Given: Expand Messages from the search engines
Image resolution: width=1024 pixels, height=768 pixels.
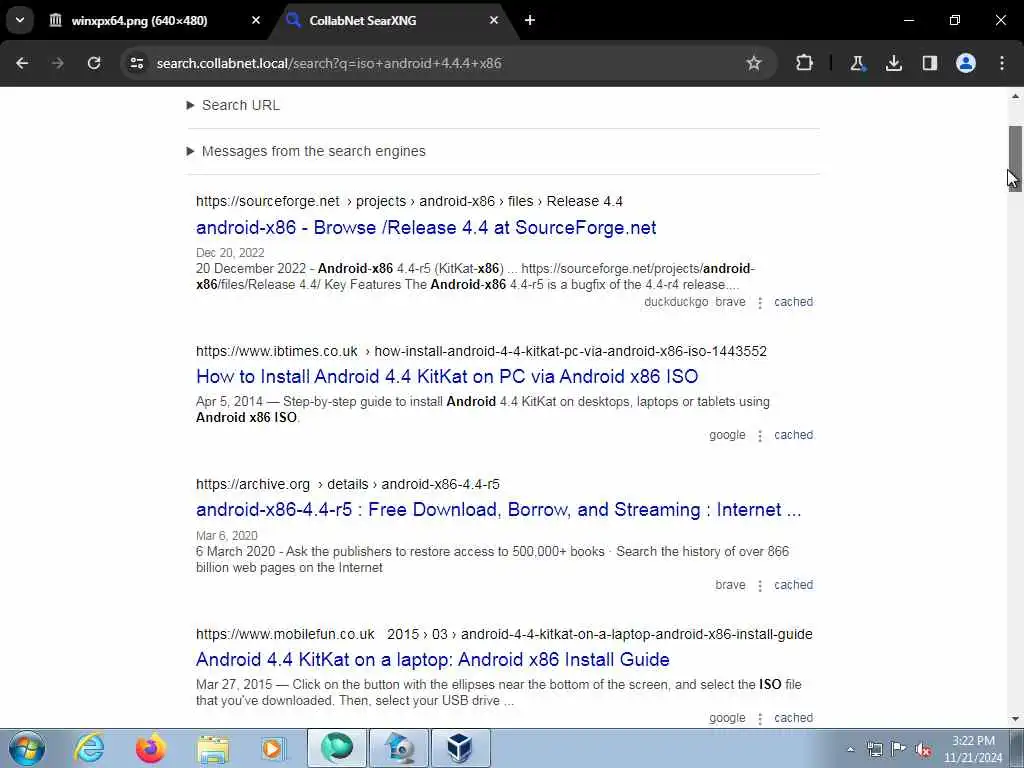Looking at the screenshot, I should pyautogui.click(x=306, y=151).
